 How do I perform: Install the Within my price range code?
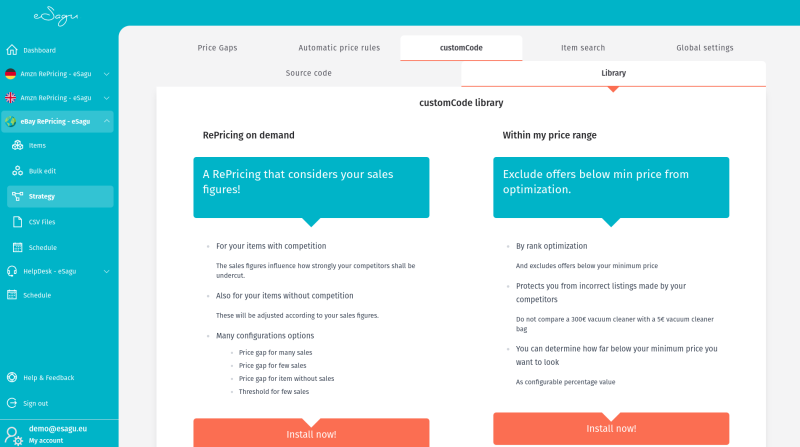611,429
